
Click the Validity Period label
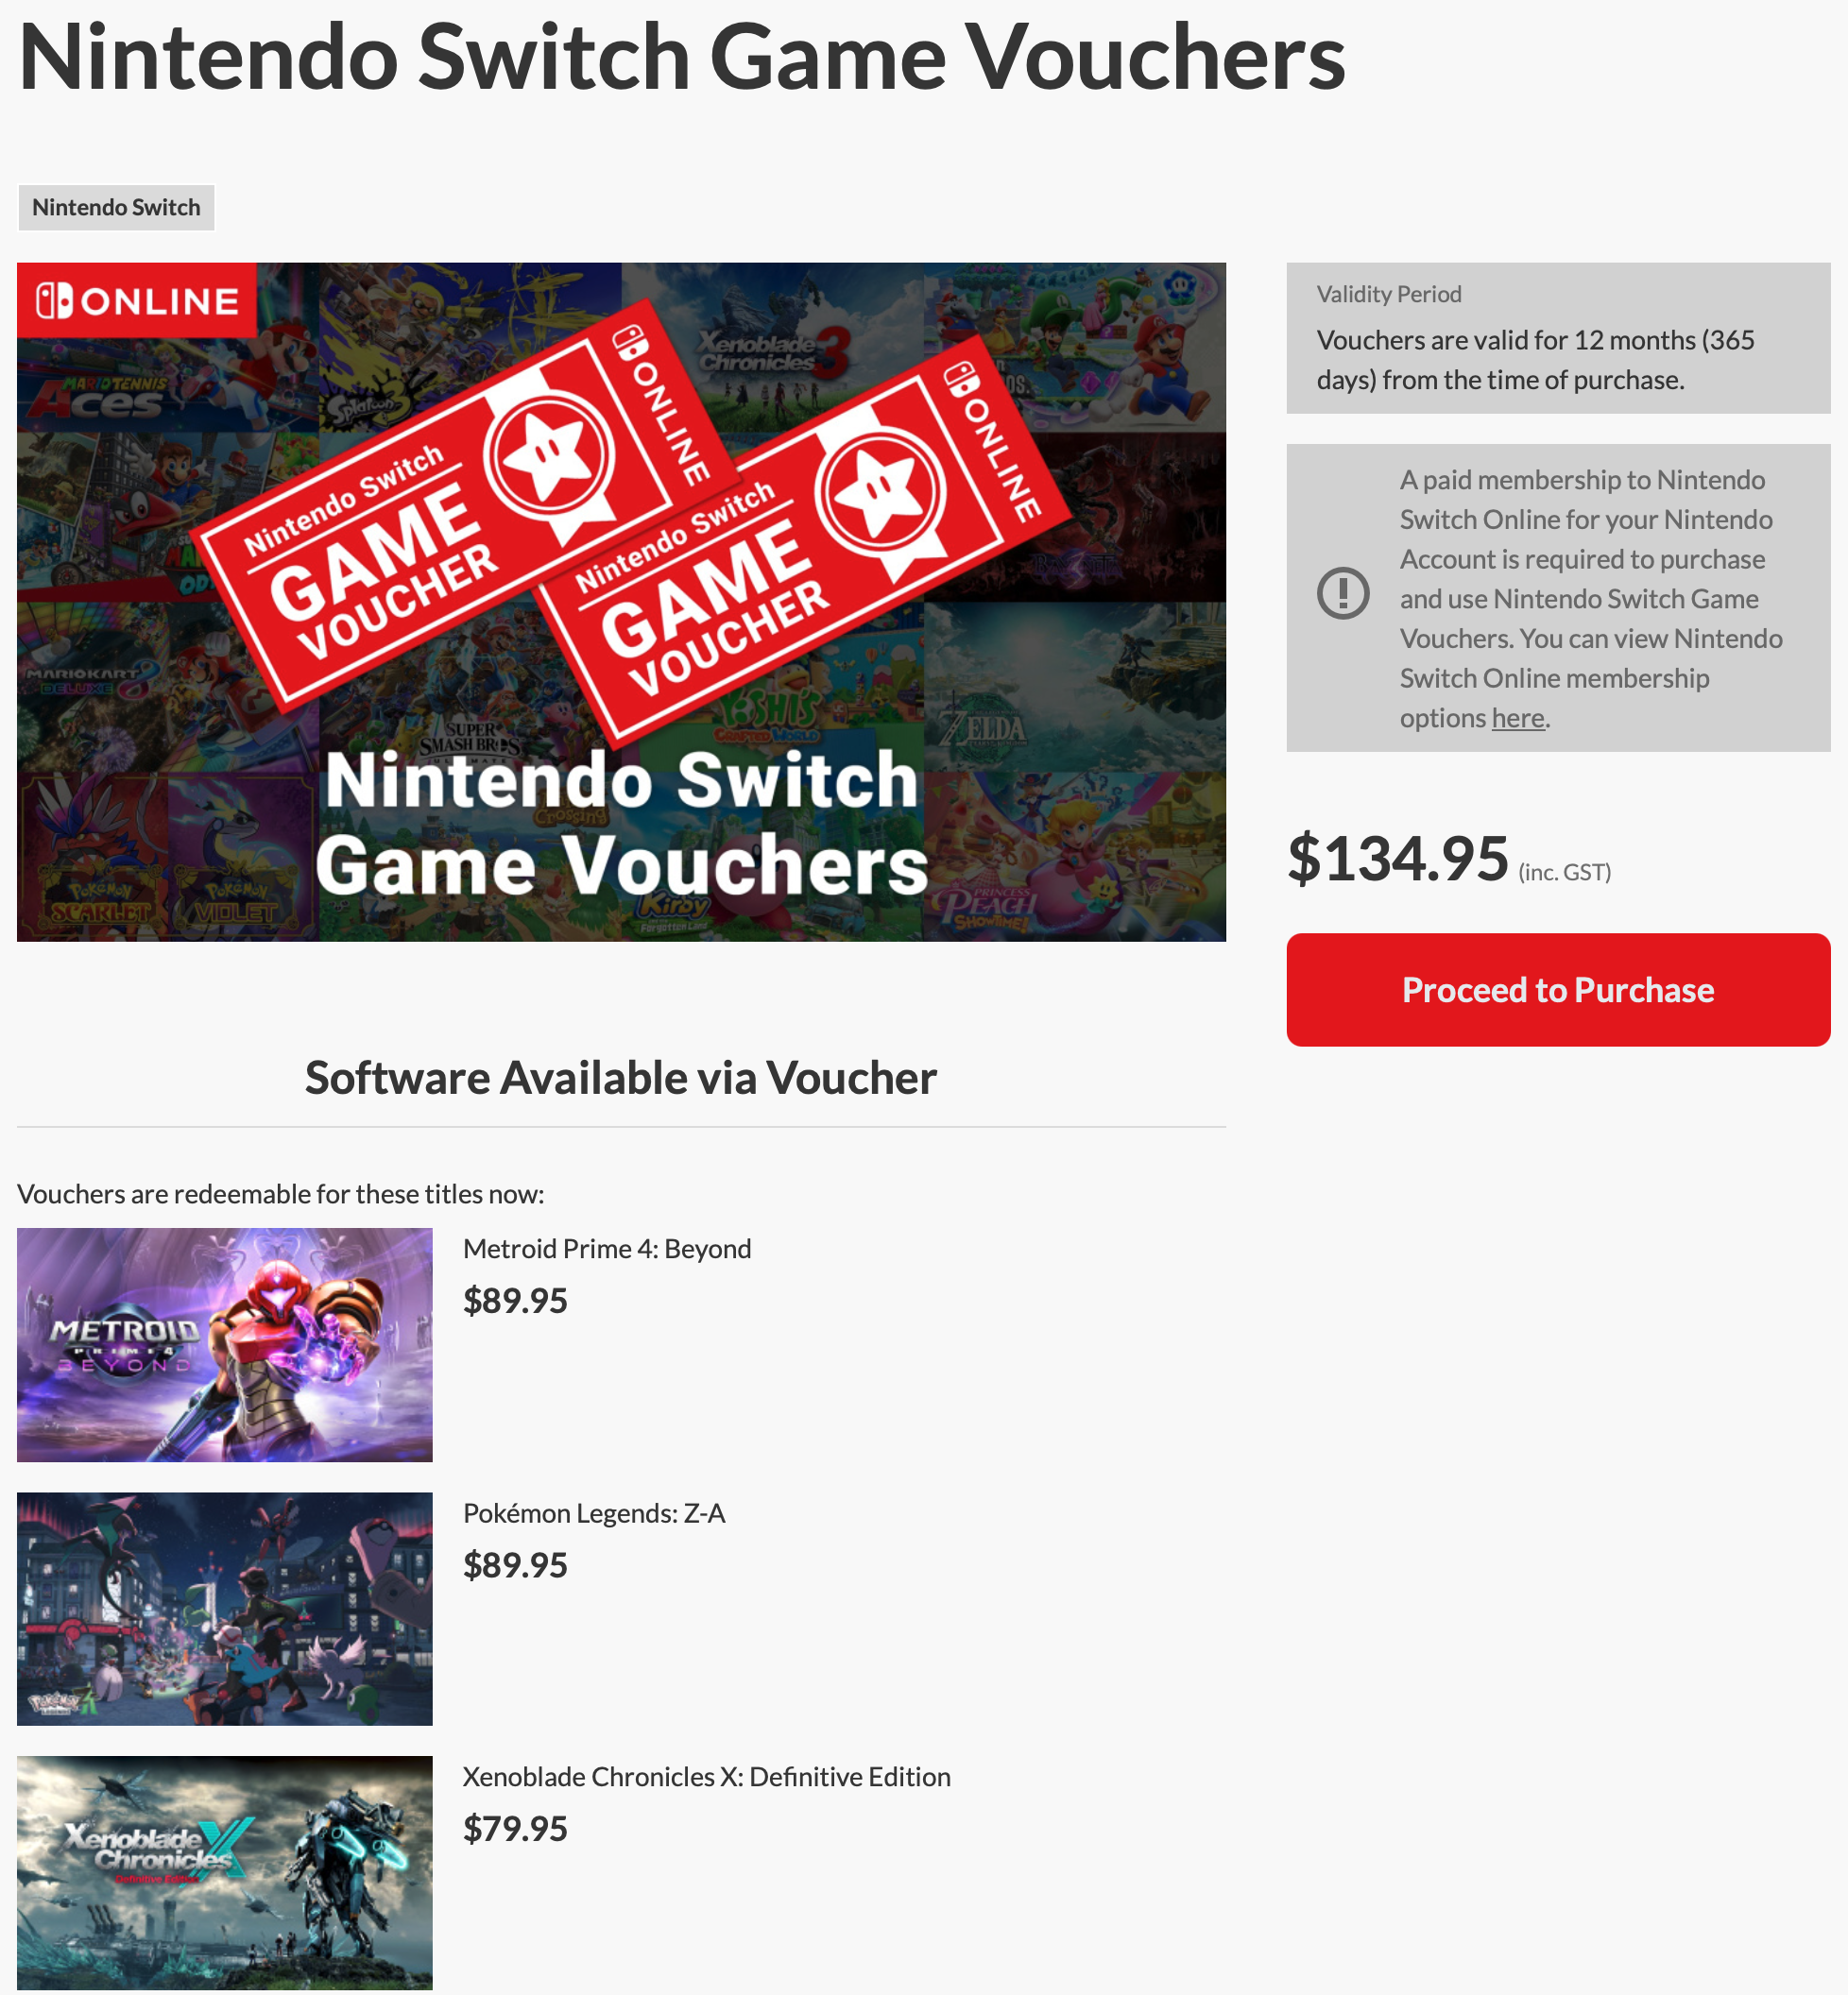(1388, 294)
